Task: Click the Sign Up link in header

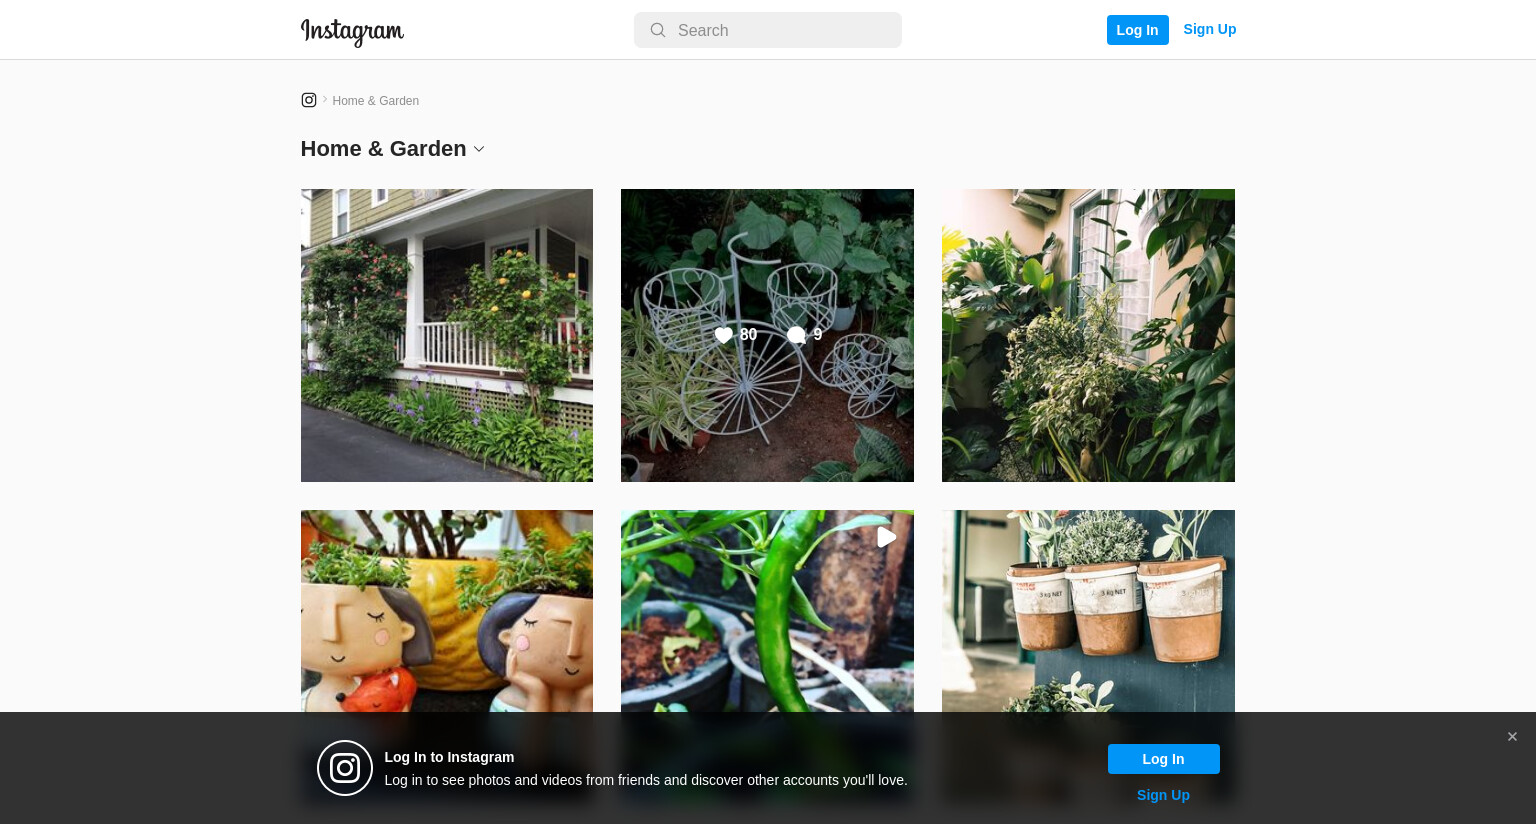Action: click(x=1210, y=29)
